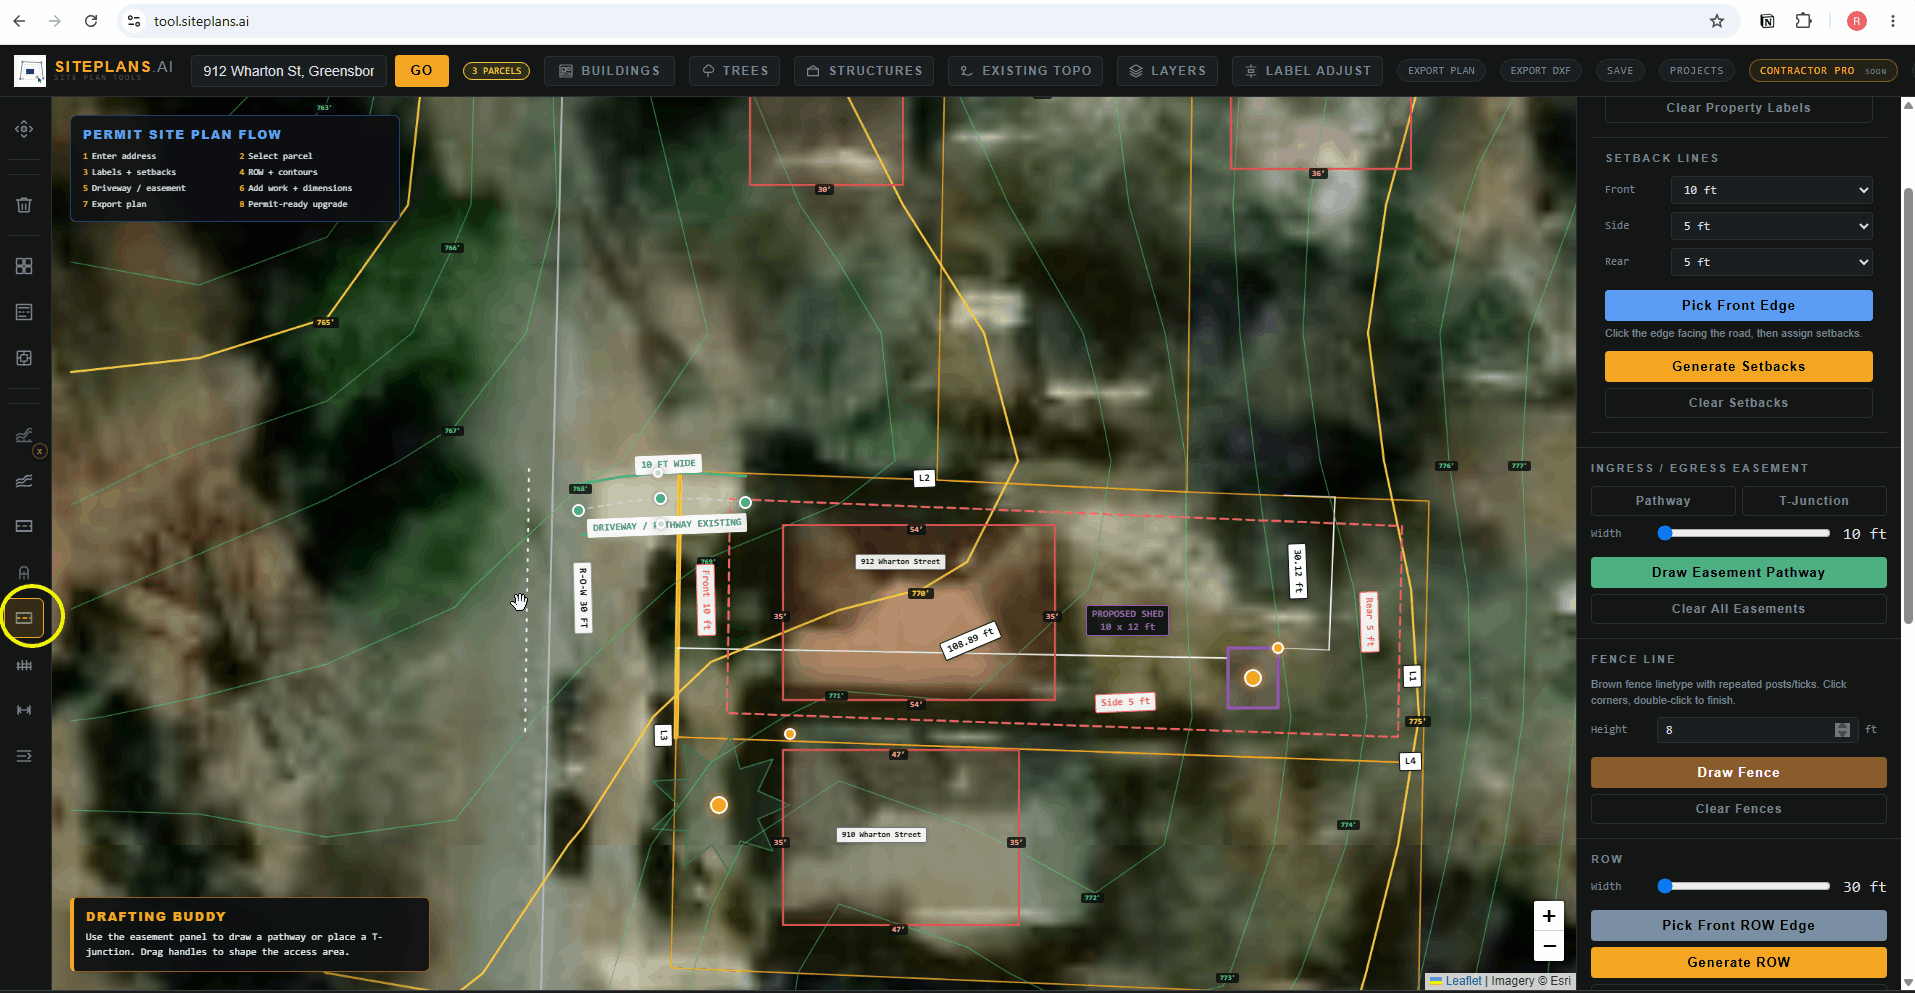Open the Structures menu
The height and width of the screenshot is (993, 1915).
865,71
